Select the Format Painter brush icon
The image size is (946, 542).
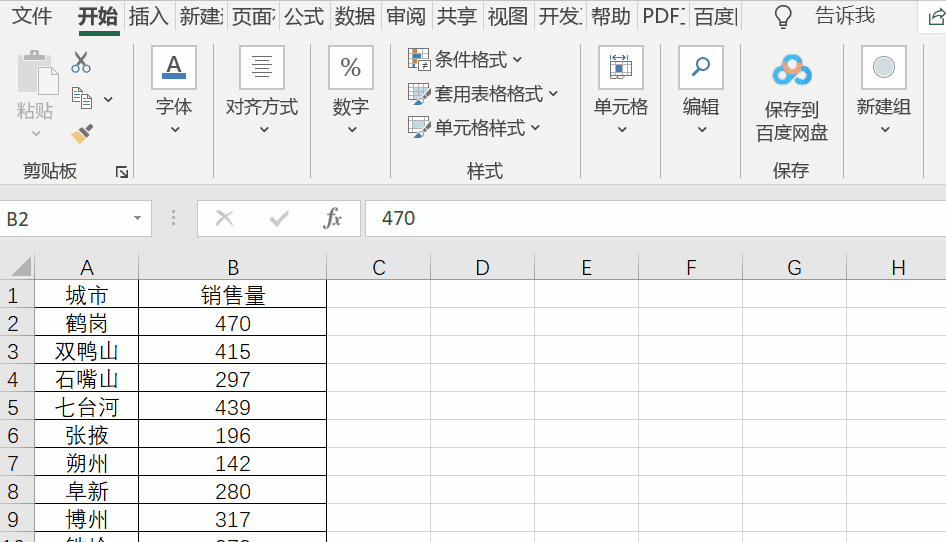[81, 133]
